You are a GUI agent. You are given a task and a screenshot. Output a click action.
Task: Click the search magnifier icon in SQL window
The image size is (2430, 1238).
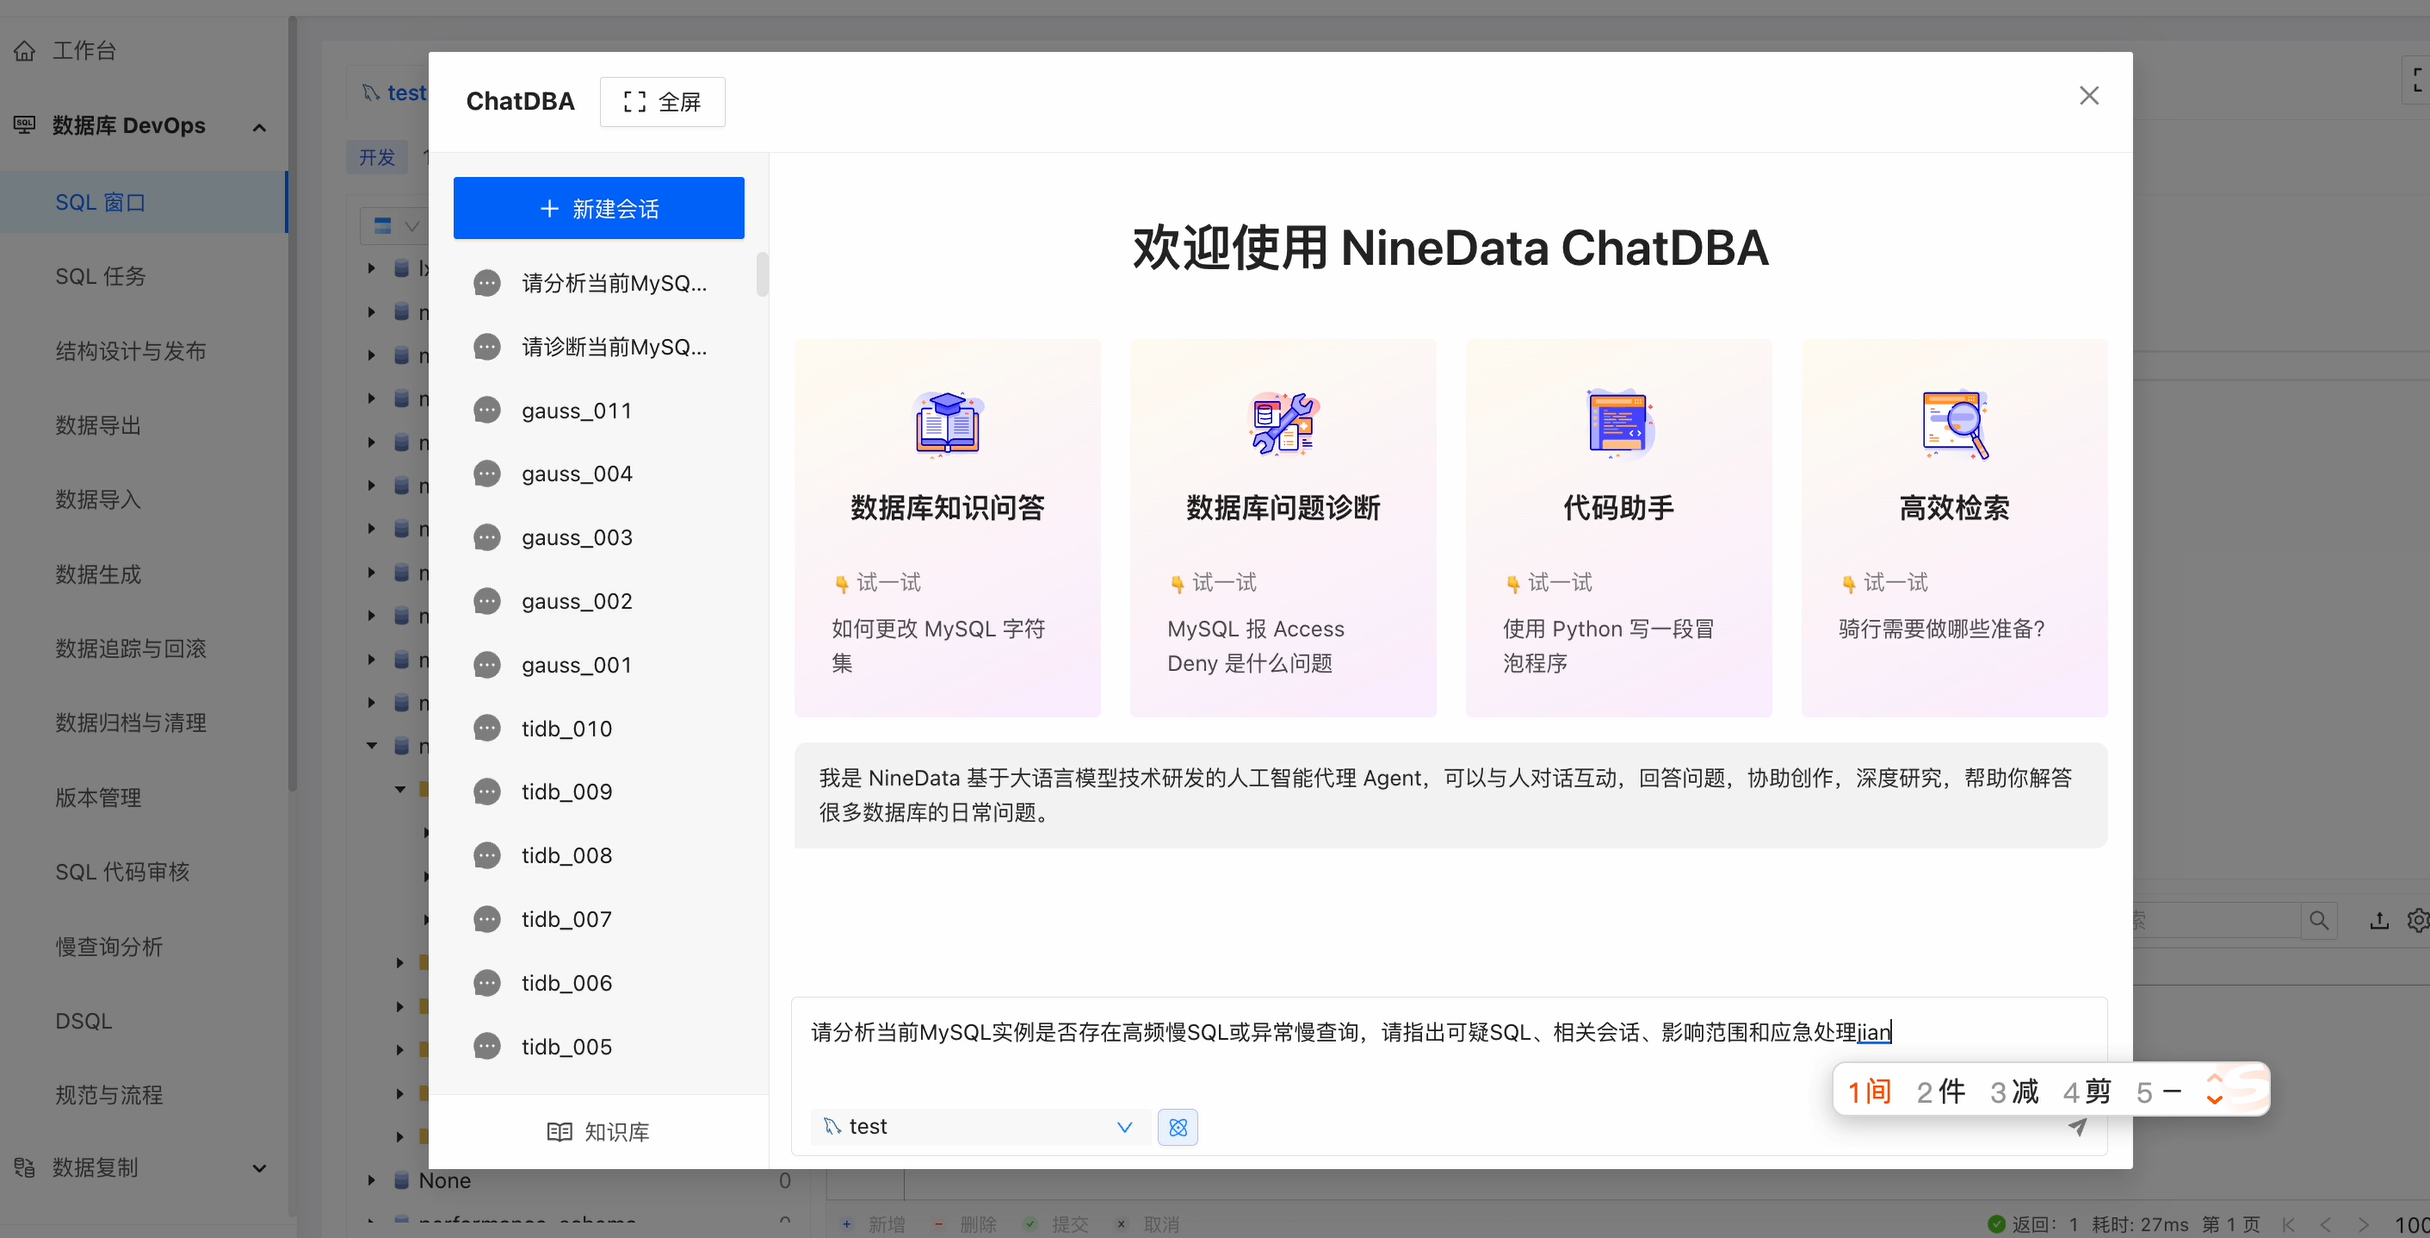coord(2319,920)
